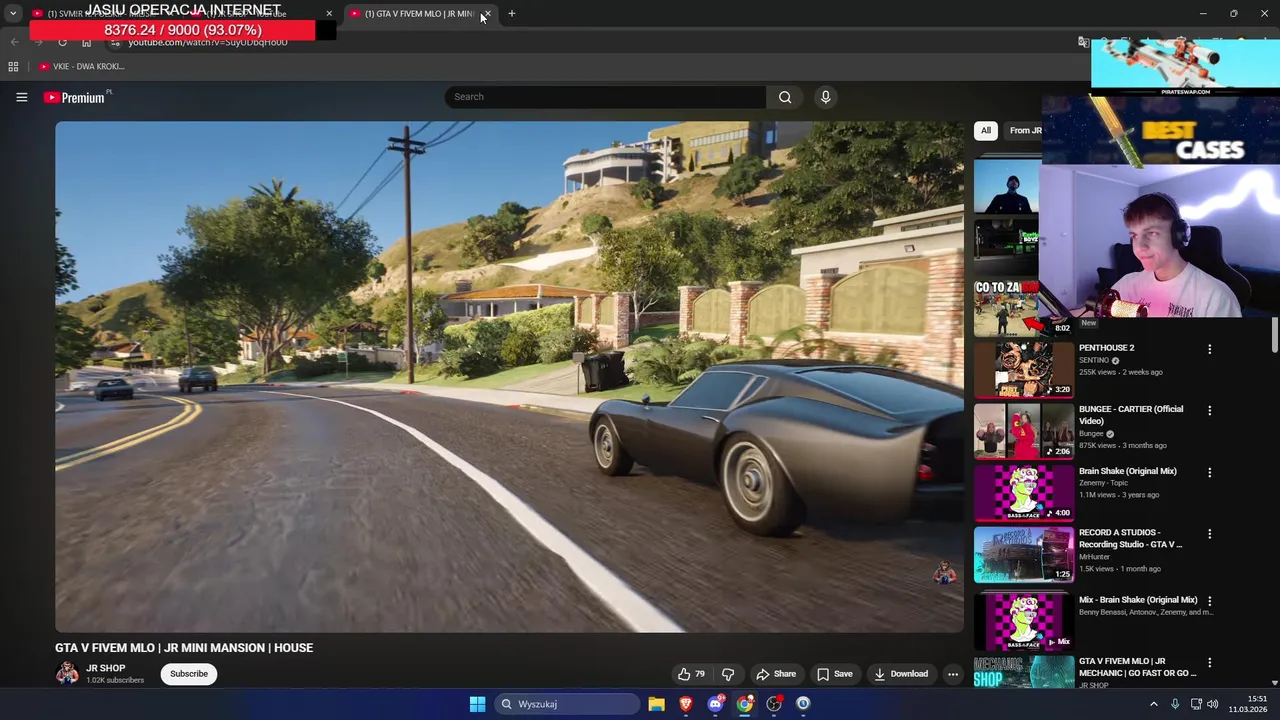Click the page vertical scrollbar
The height and width of the screenshot is (720, 1280).
pyautogui.click(x=1275, y=335)
